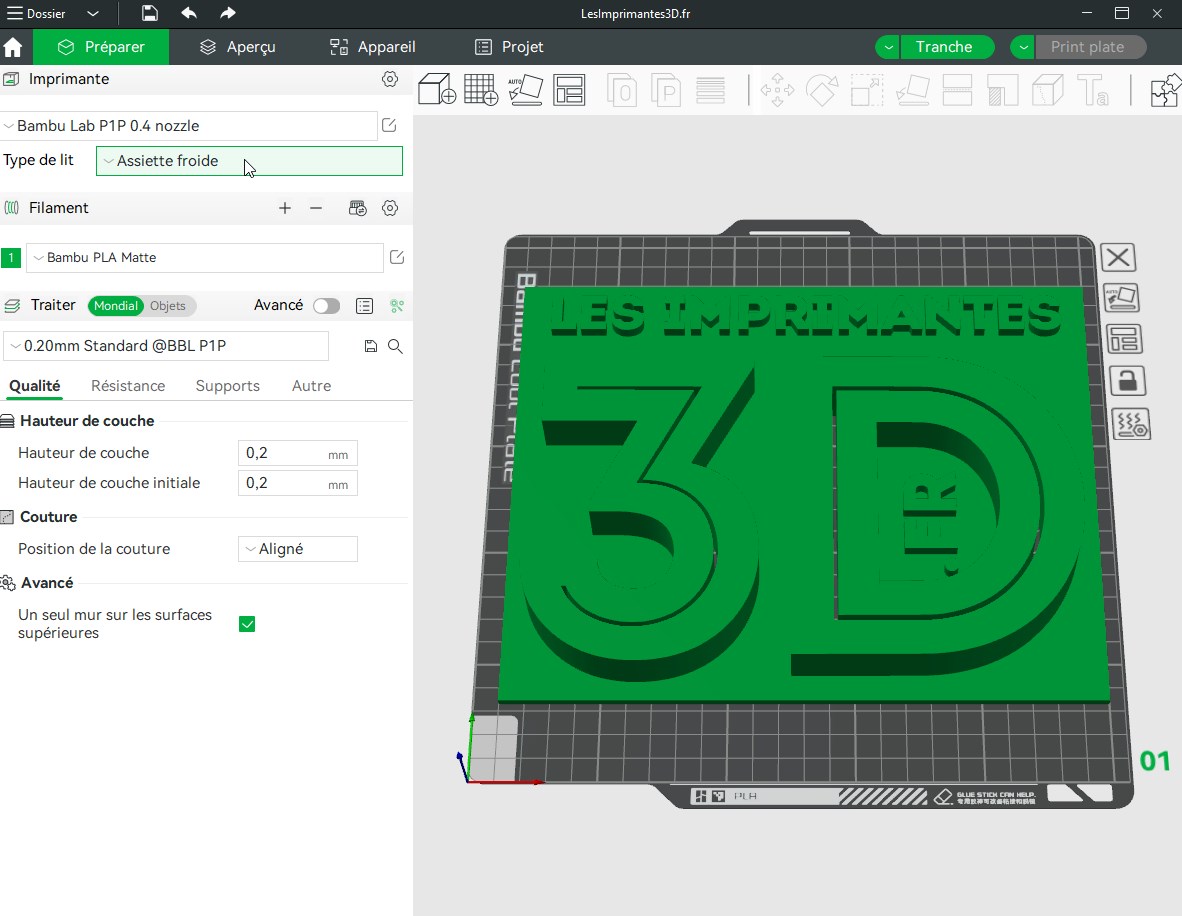Screen dimensions: 1182x916
Task: Click the redo arrow icon
Action: 228,13
